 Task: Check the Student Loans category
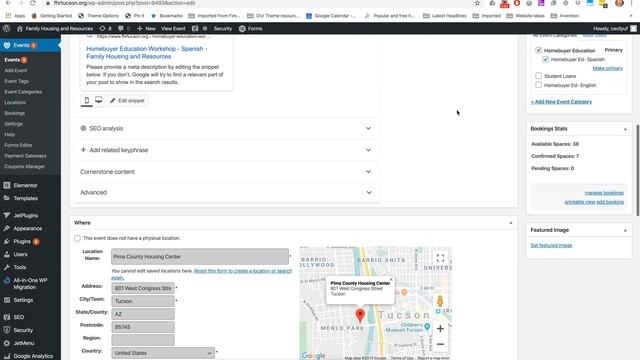click(x=538, y=76)
